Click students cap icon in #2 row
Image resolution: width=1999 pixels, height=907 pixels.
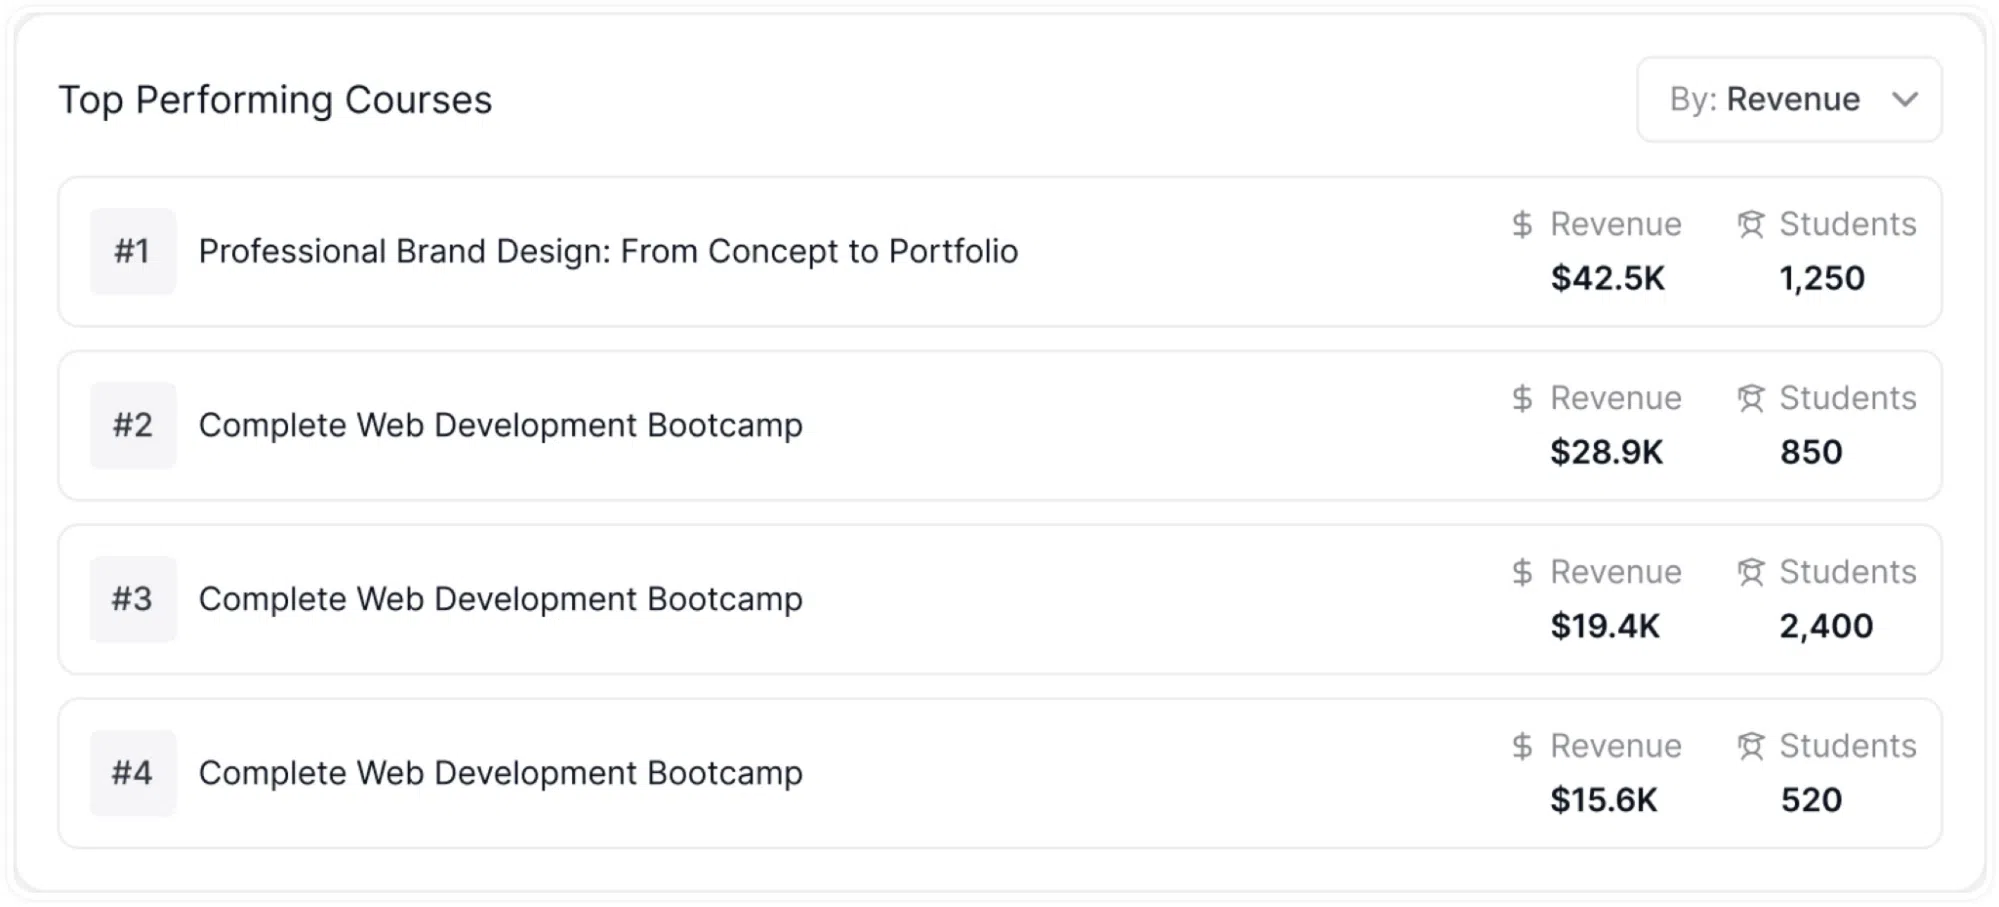pyautogui.click(x=1751, y=398)
